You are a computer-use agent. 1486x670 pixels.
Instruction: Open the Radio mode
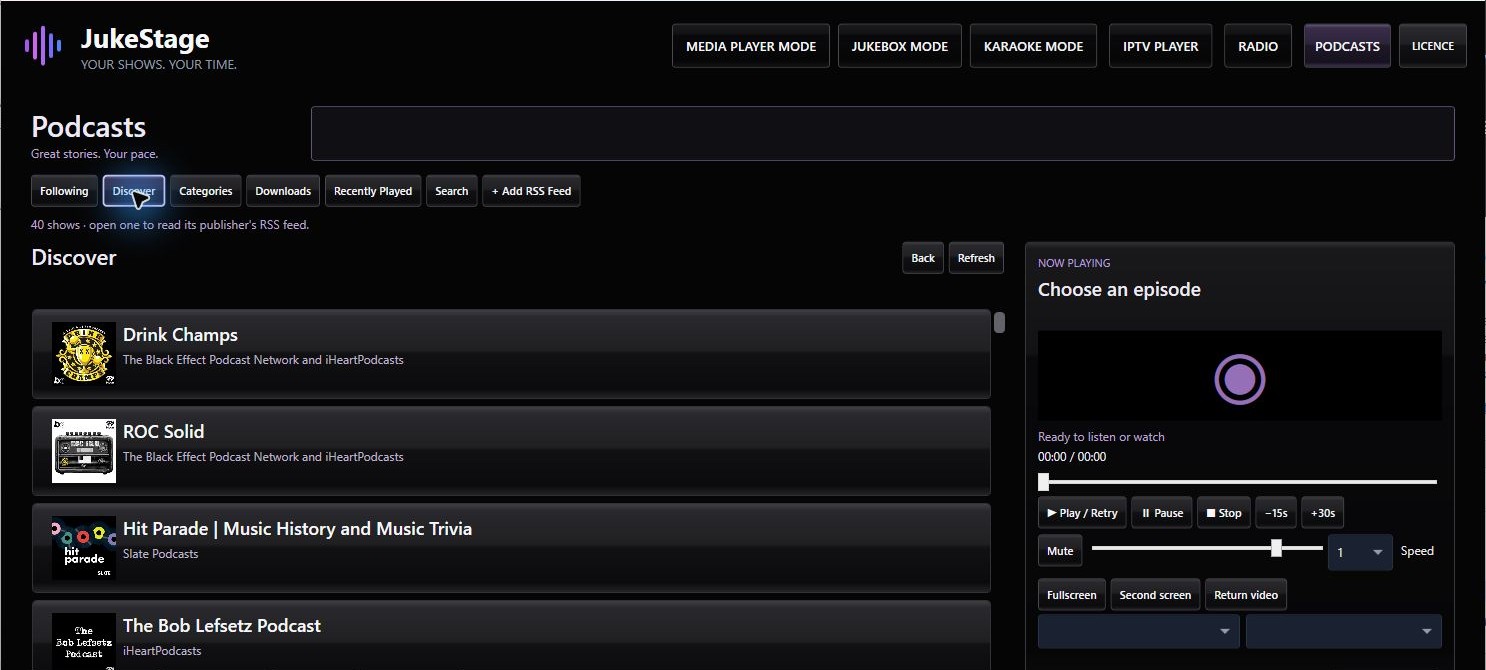point(1258,46)
